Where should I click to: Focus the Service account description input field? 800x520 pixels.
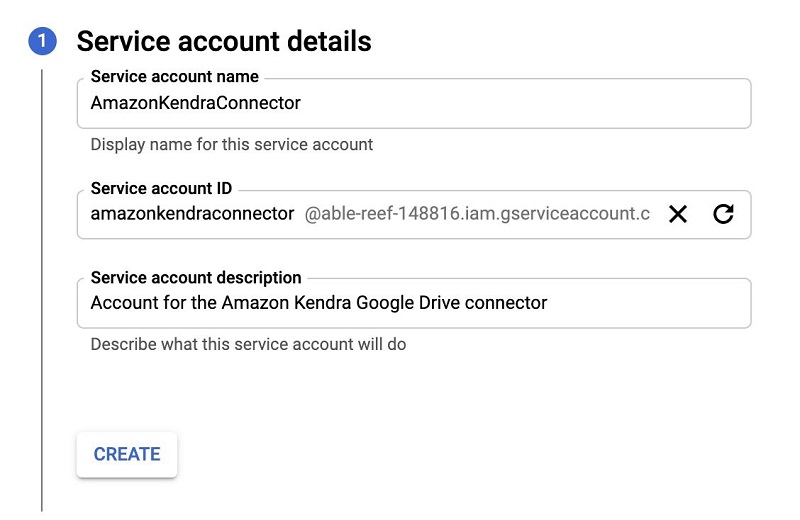pyautogui.click(x=414, y=303)
